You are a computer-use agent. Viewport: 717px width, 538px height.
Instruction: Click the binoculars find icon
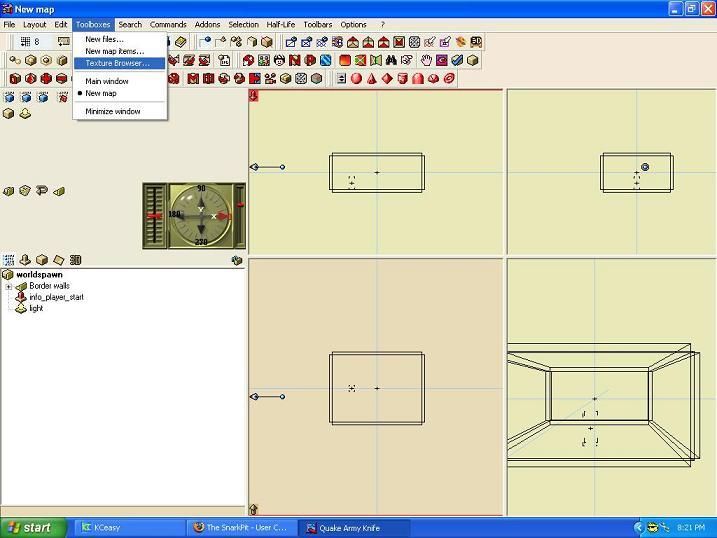[392, 61]
